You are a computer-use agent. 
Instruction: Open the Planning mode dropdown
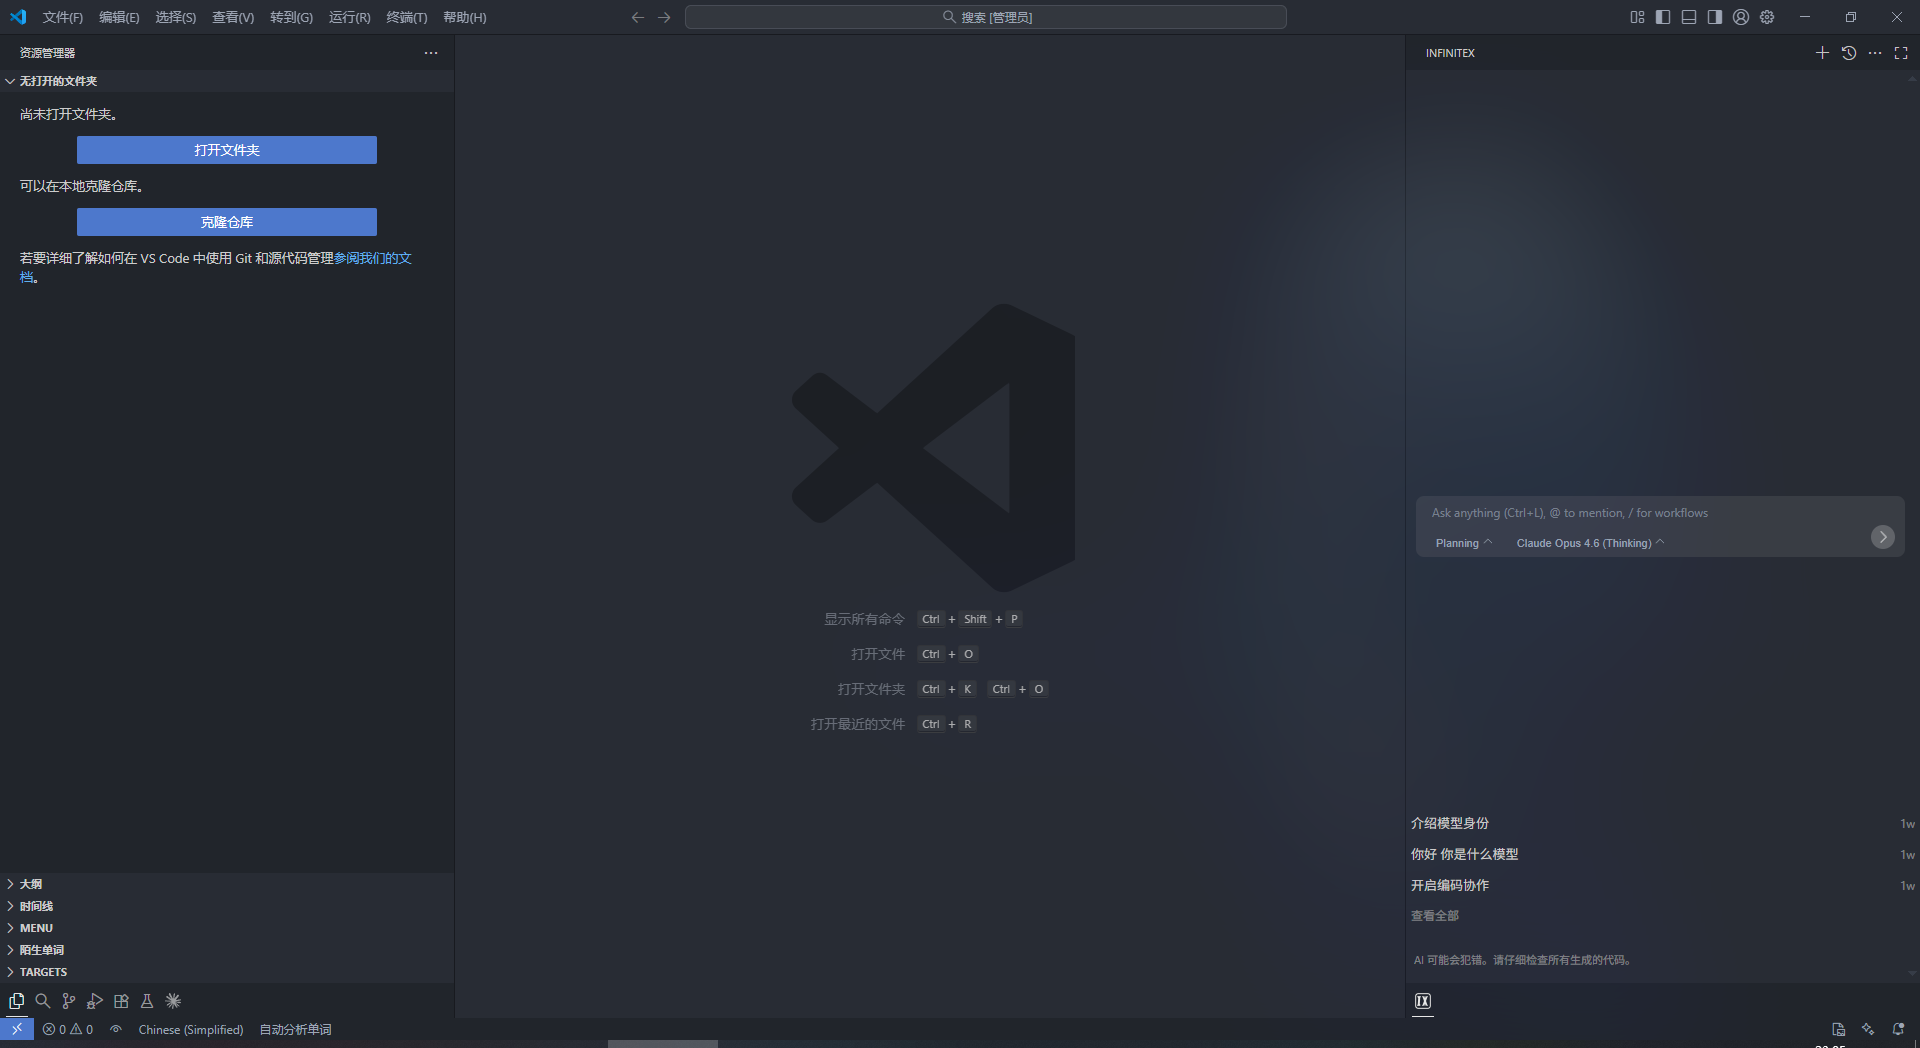pos(1463,543)
